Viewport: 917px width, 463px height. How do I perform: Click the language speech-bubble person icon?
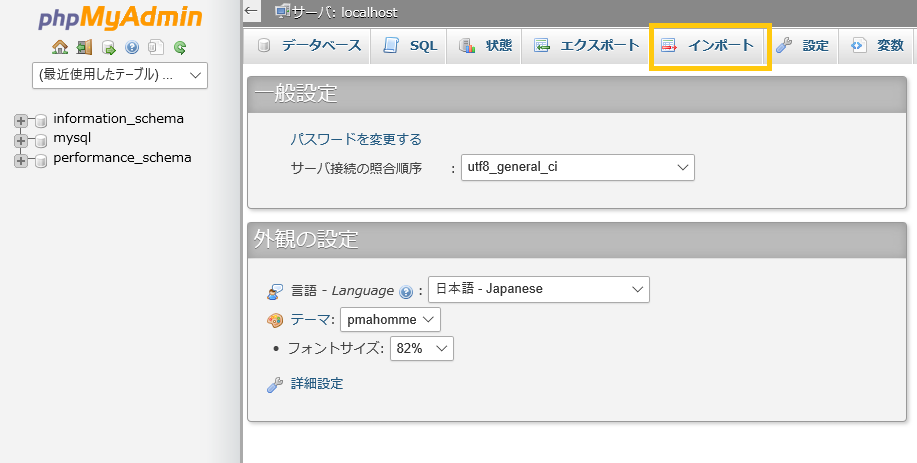click(275, 291)
